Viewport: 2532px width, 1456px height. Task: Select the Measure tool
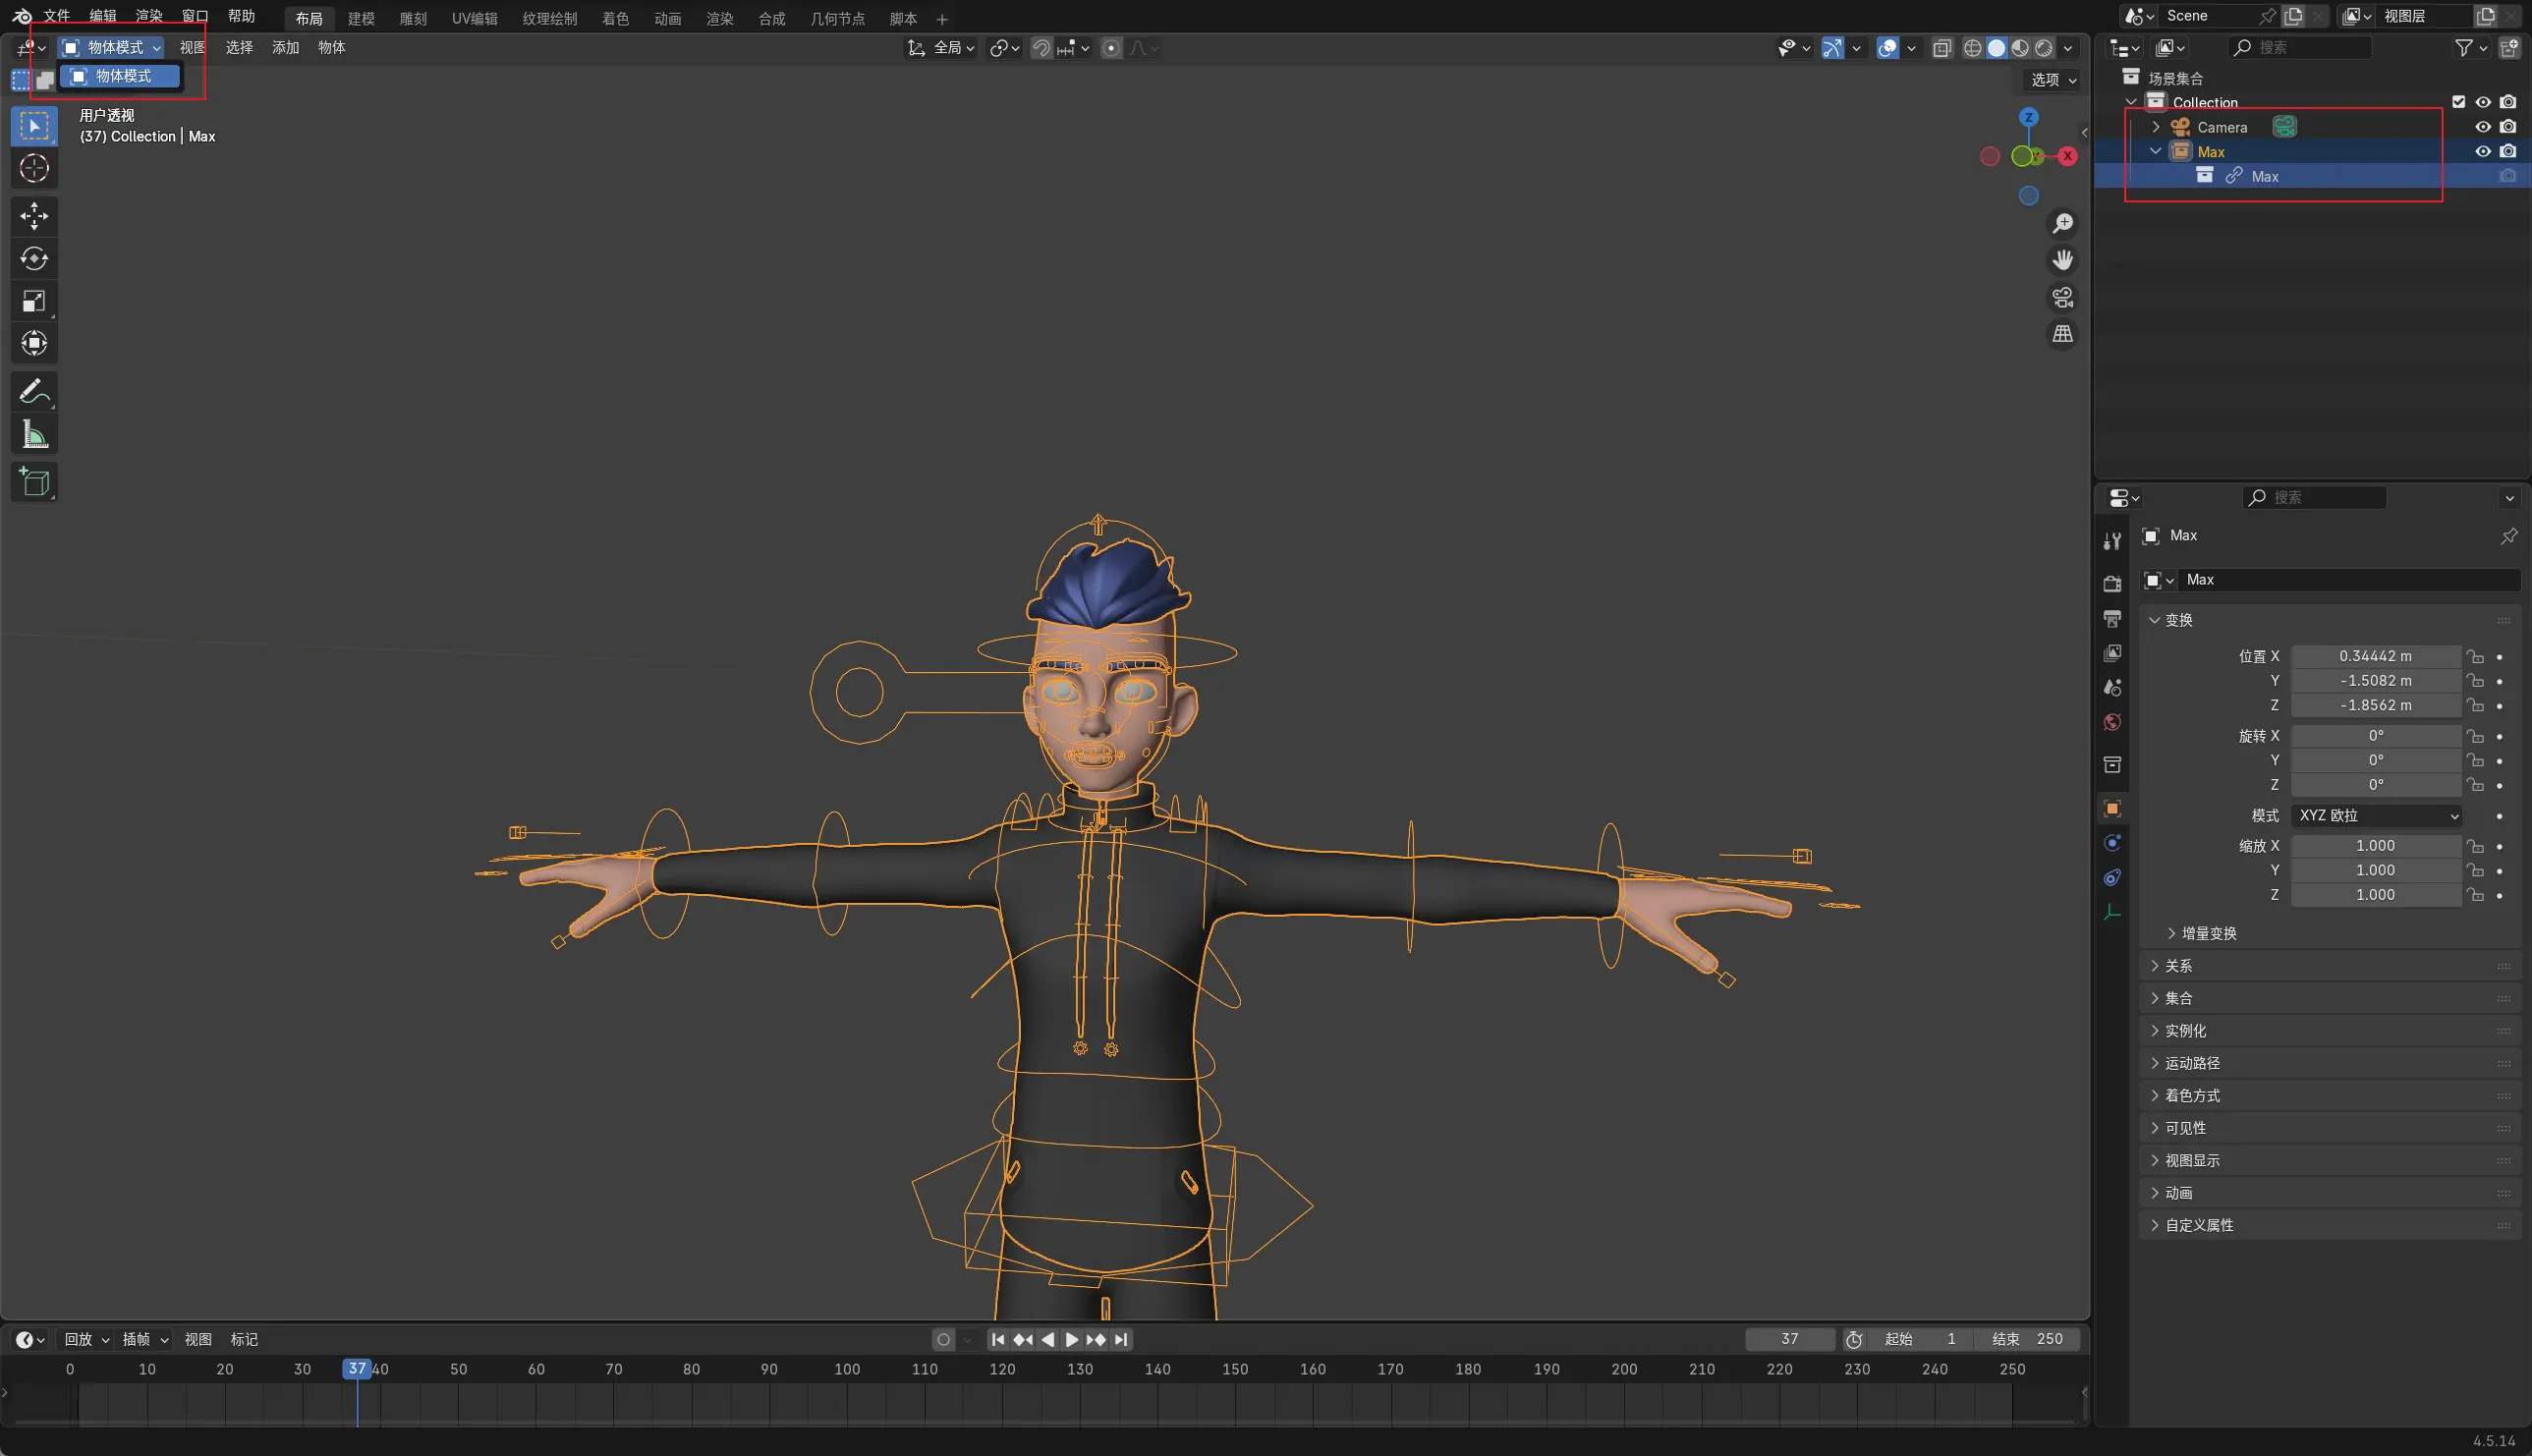[x=34, y=434]
